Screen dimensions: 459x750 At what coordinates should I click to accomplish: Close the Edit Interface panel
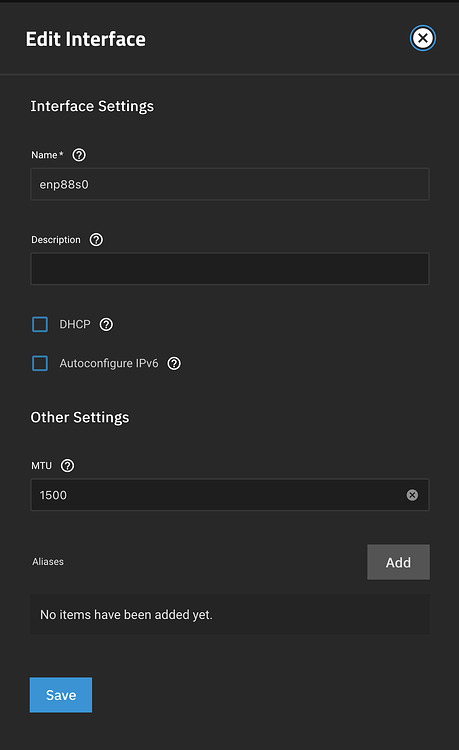click(423, 38)
